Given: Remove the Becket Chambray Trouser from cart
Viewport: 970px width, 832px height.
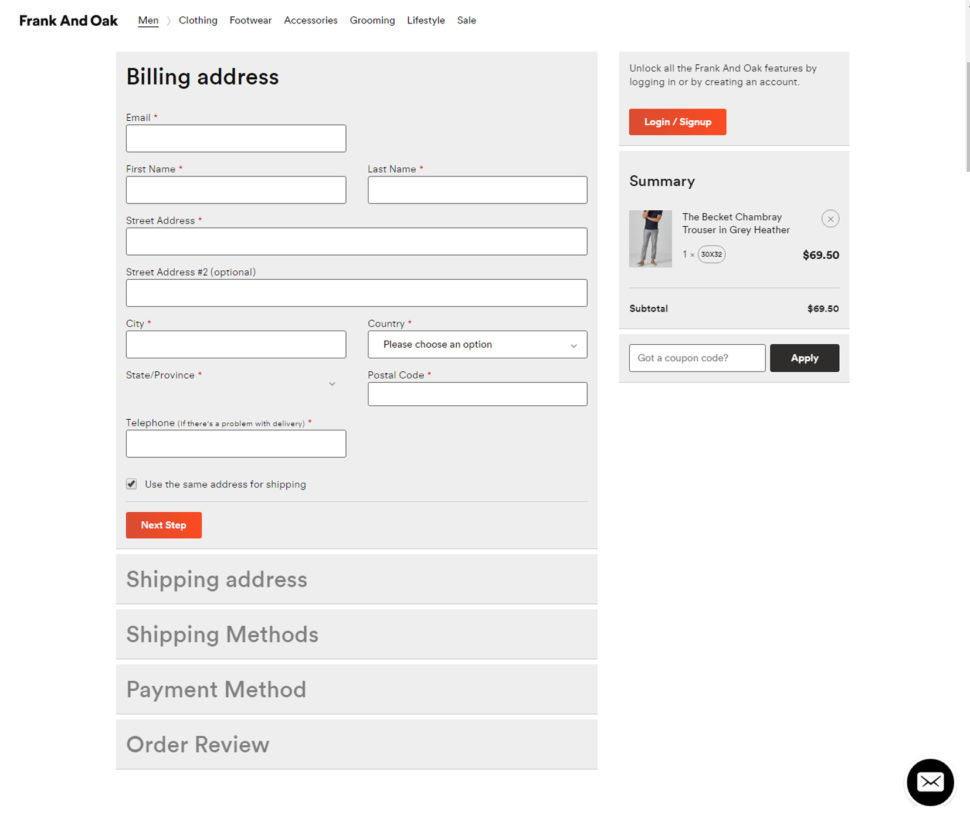Looking at the screenshot, I should [x=830, y=219].
